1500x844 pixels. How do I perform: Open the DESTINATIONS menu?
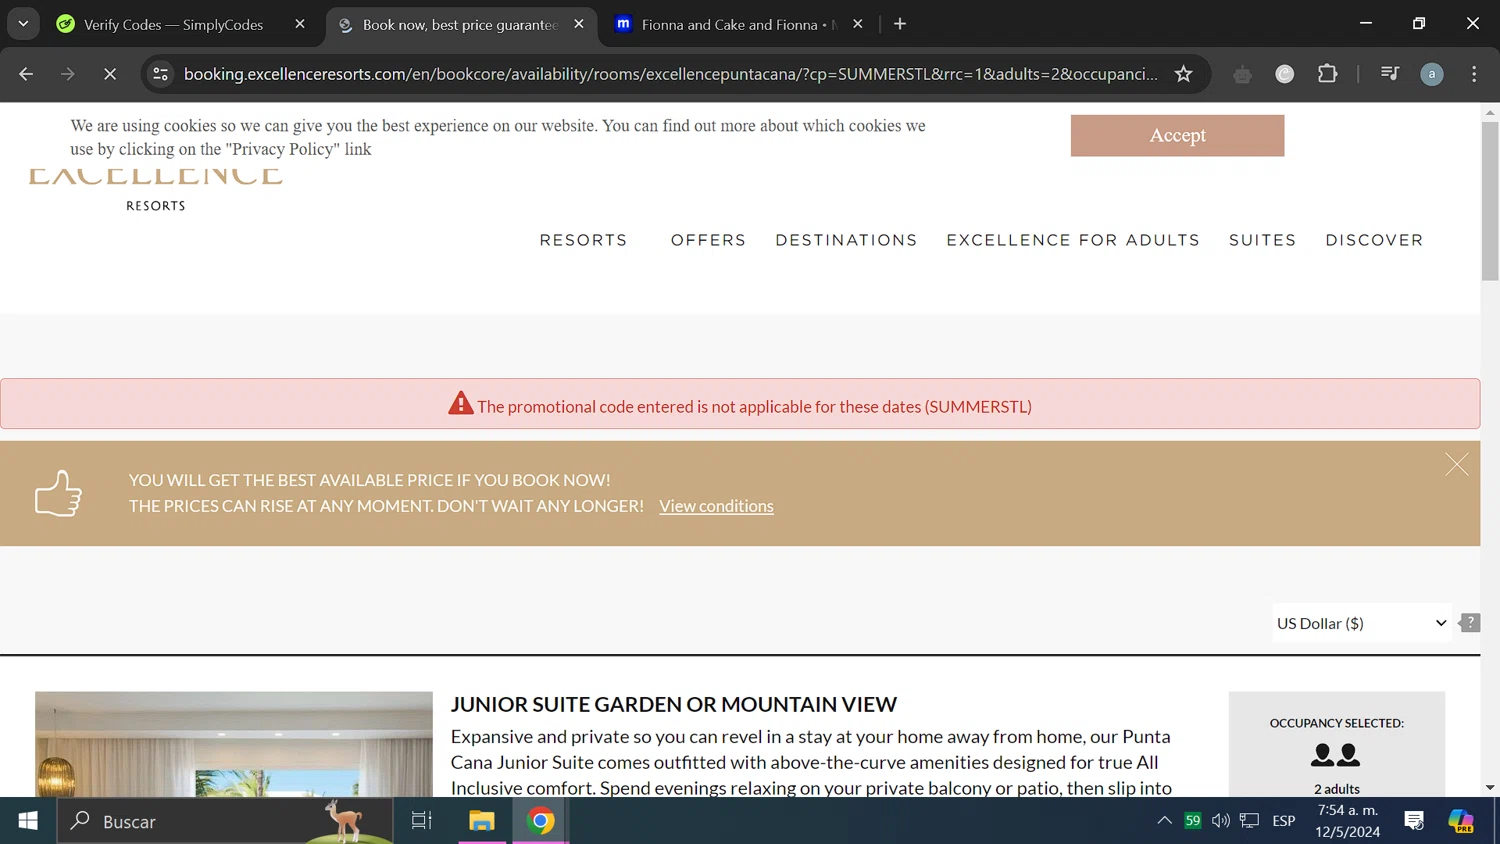[x=846, y=240]
